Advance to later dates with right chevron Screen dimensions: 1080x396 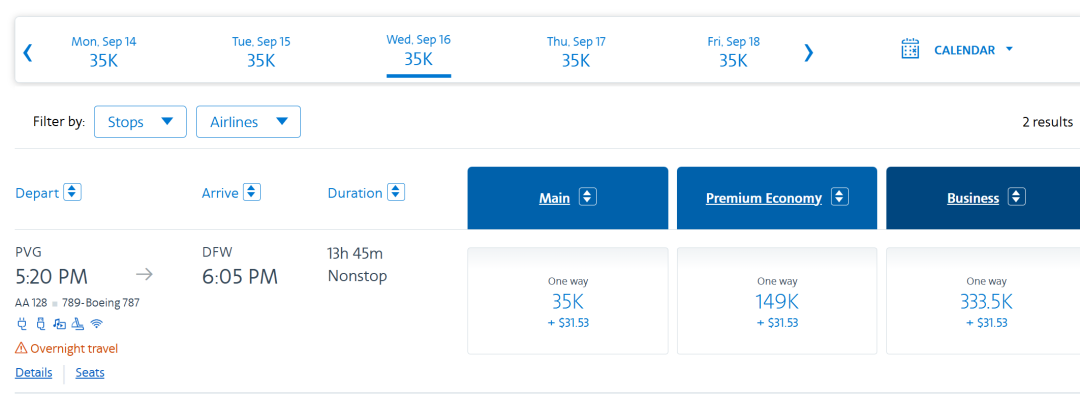click(x=809, y=52)
